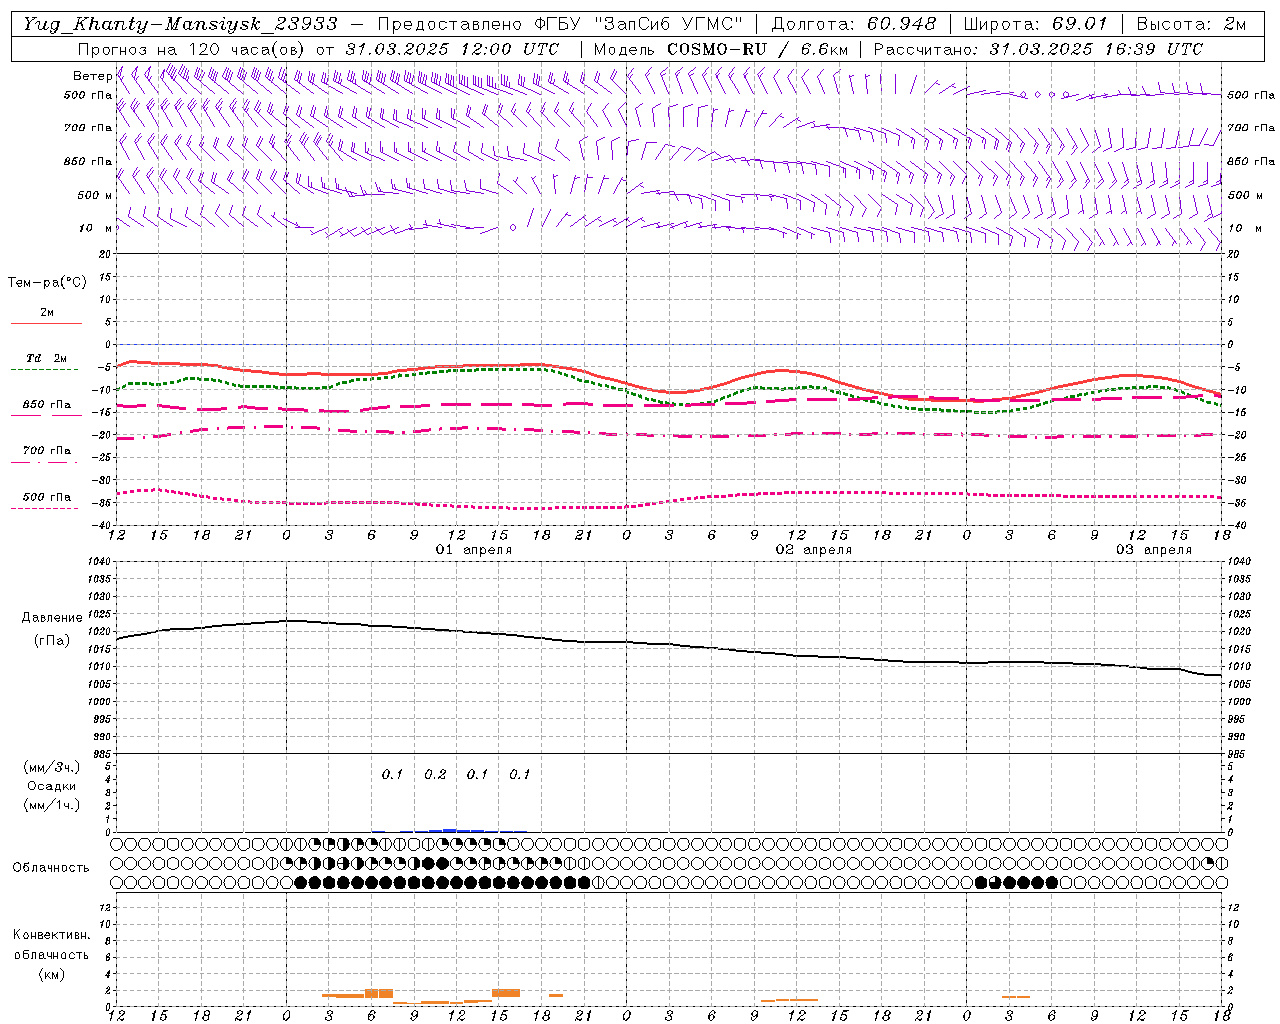Image resolution: width=1280 pixels, height=1024 pixels.
Task: Click the Облачность cloud cover label
Action: pos(51,867)
